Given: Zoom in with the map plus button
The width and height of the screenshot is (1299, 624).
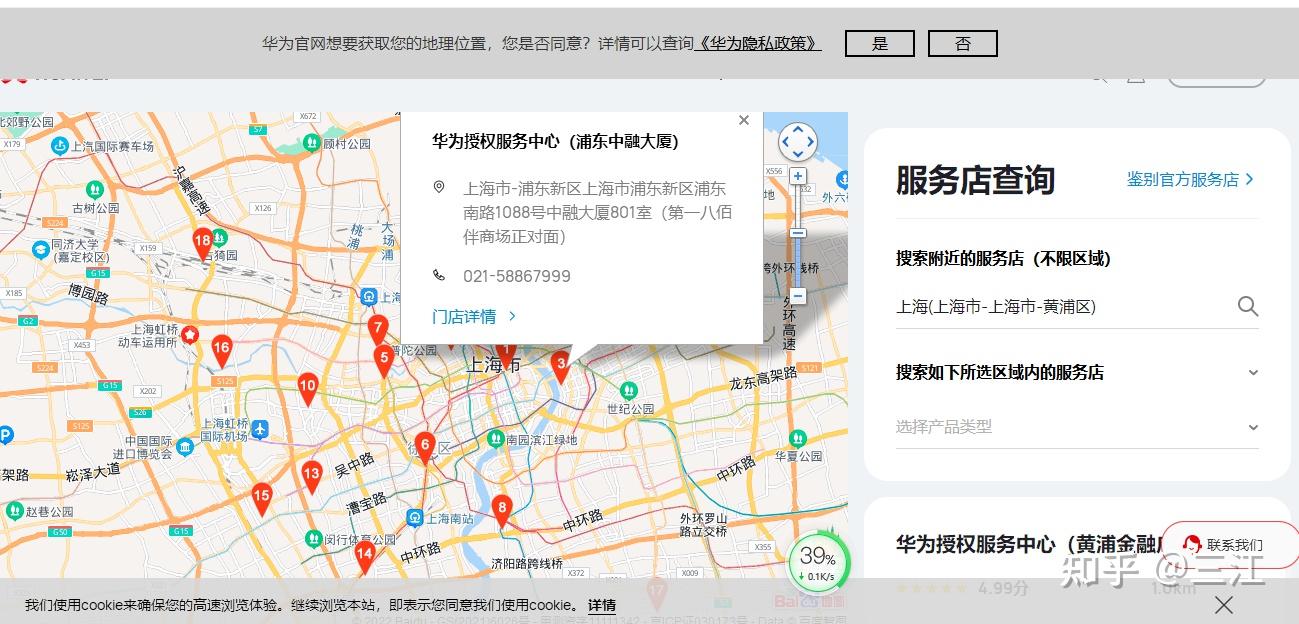Looking at the screenshot, I should [x=798, y=177].
